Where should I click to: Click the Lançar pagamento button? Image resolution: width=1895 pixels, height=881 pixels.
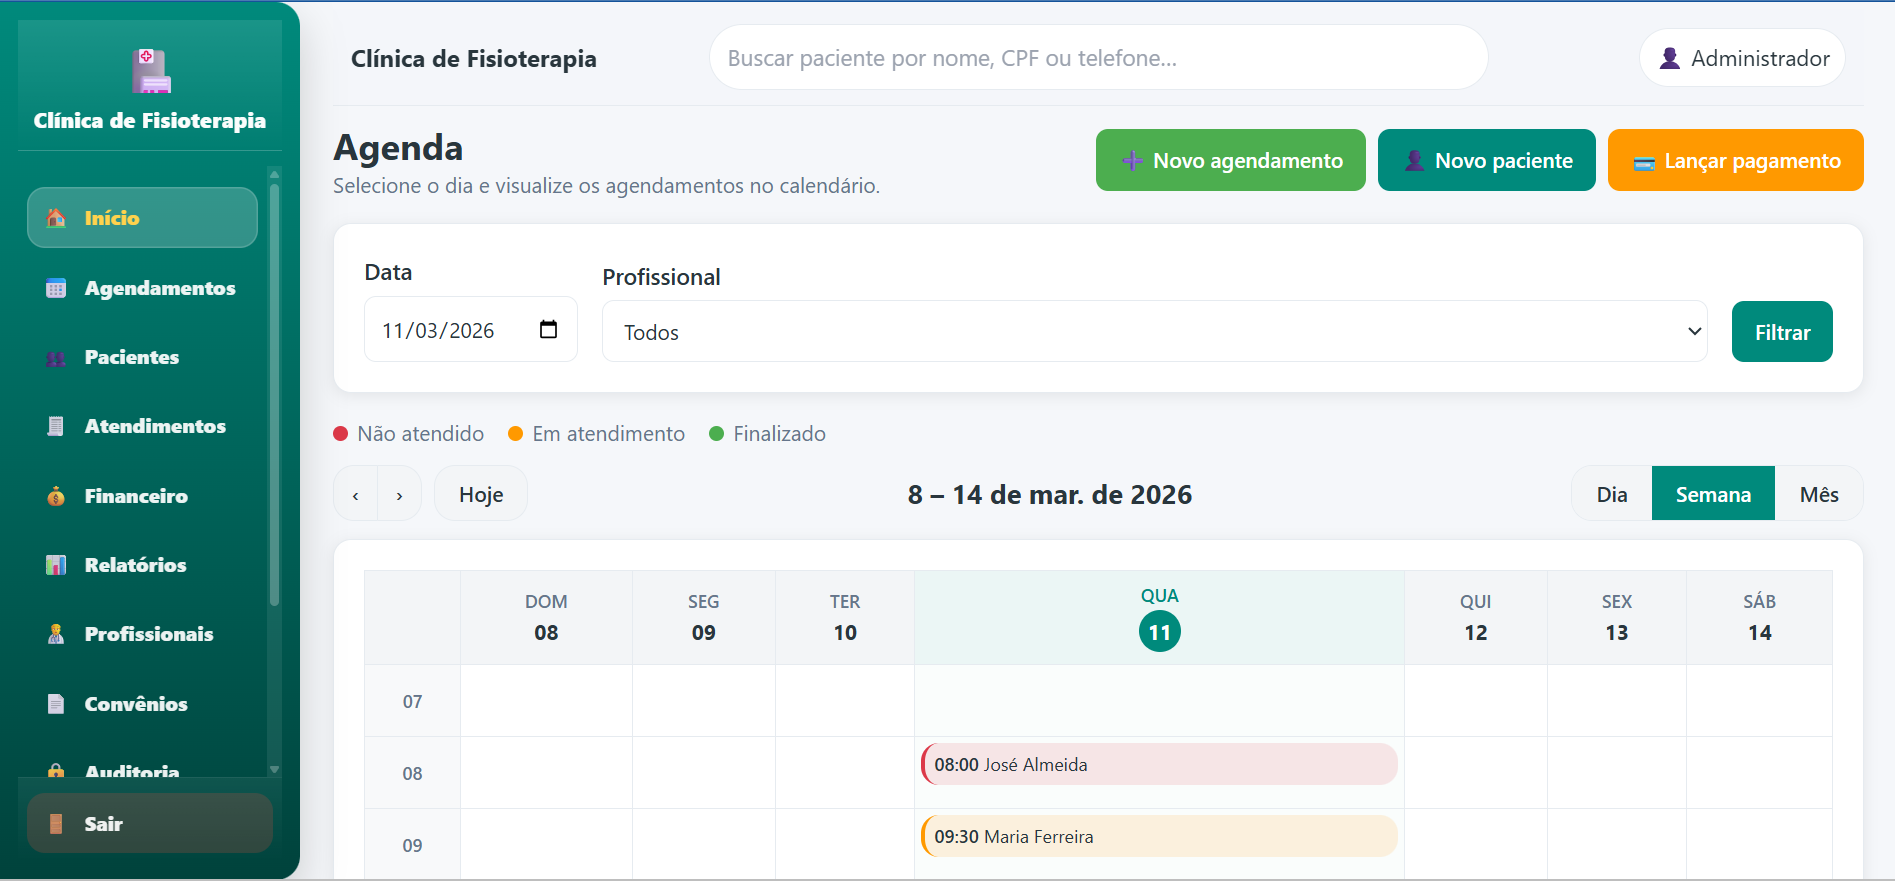[x=1735, y=160]
